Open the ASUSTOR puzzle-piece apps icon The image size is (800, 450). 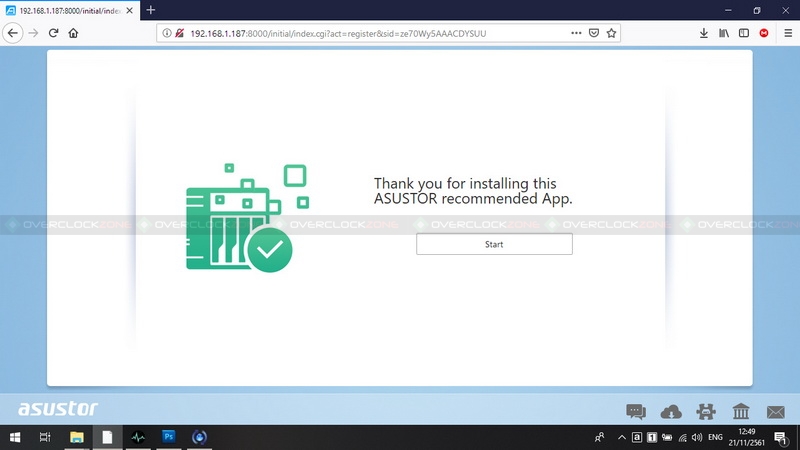click(706, 411)
